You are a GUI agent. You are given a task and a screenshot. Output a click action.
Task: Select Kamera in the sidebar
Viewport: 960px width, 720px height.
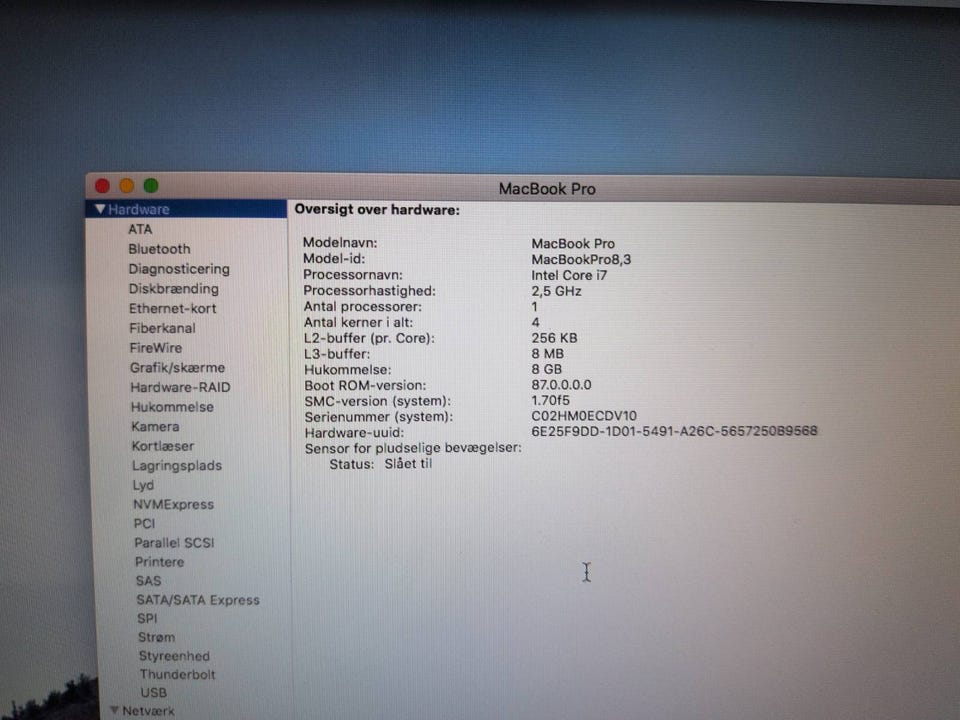(156, 427)
